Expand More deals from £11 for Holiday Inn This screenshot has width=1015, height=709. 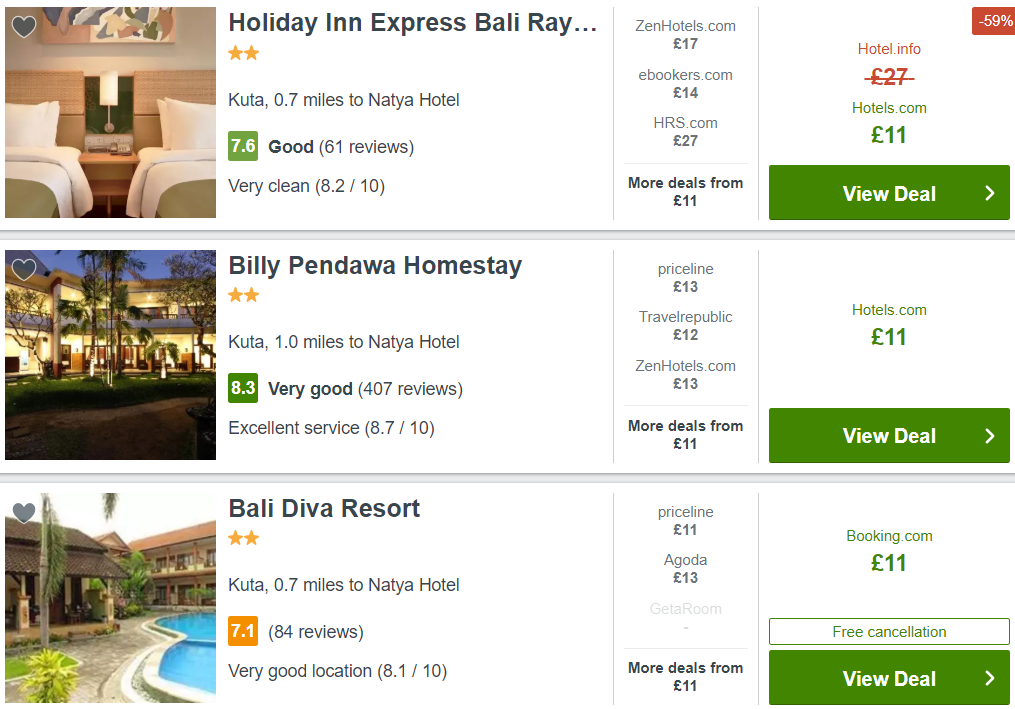pyautogui.click(x=686, y=192)
